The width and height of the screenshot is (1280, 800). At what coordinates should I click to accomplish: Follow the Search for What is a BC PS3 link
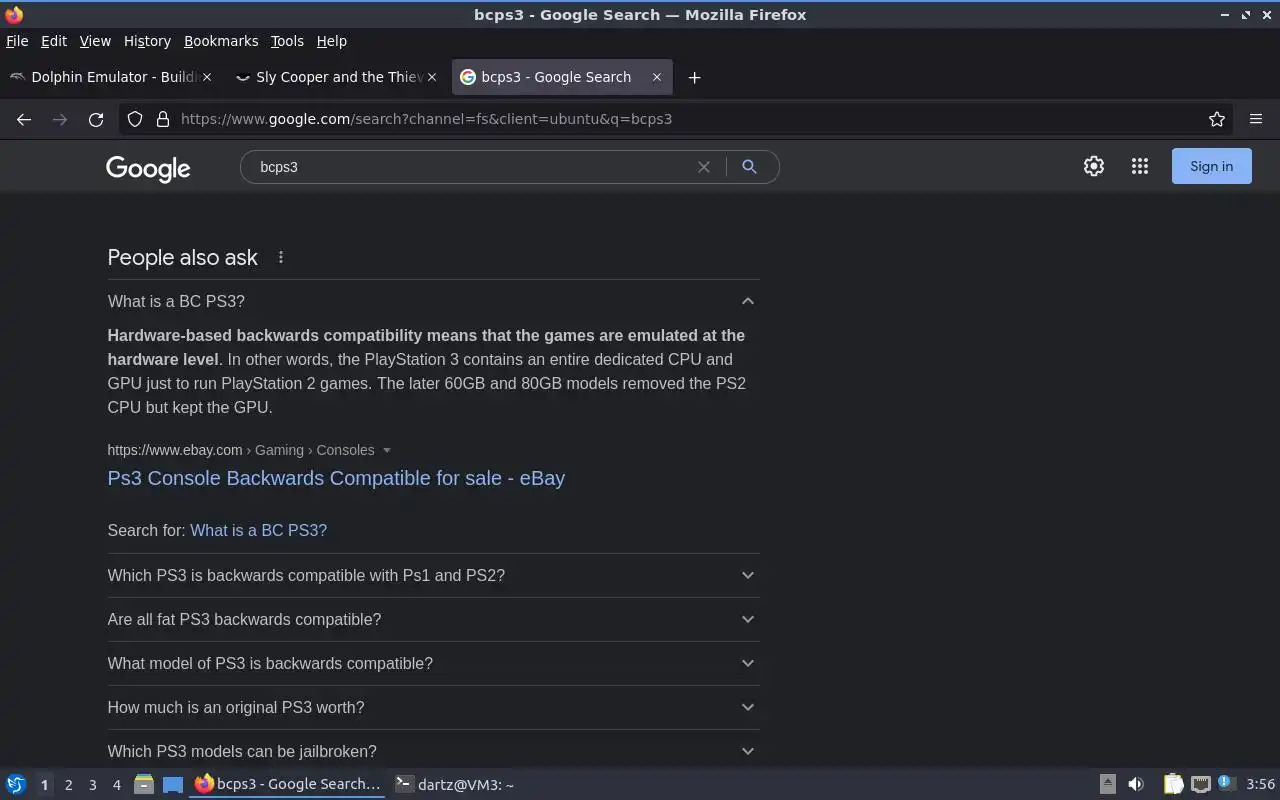click(259, 530)
